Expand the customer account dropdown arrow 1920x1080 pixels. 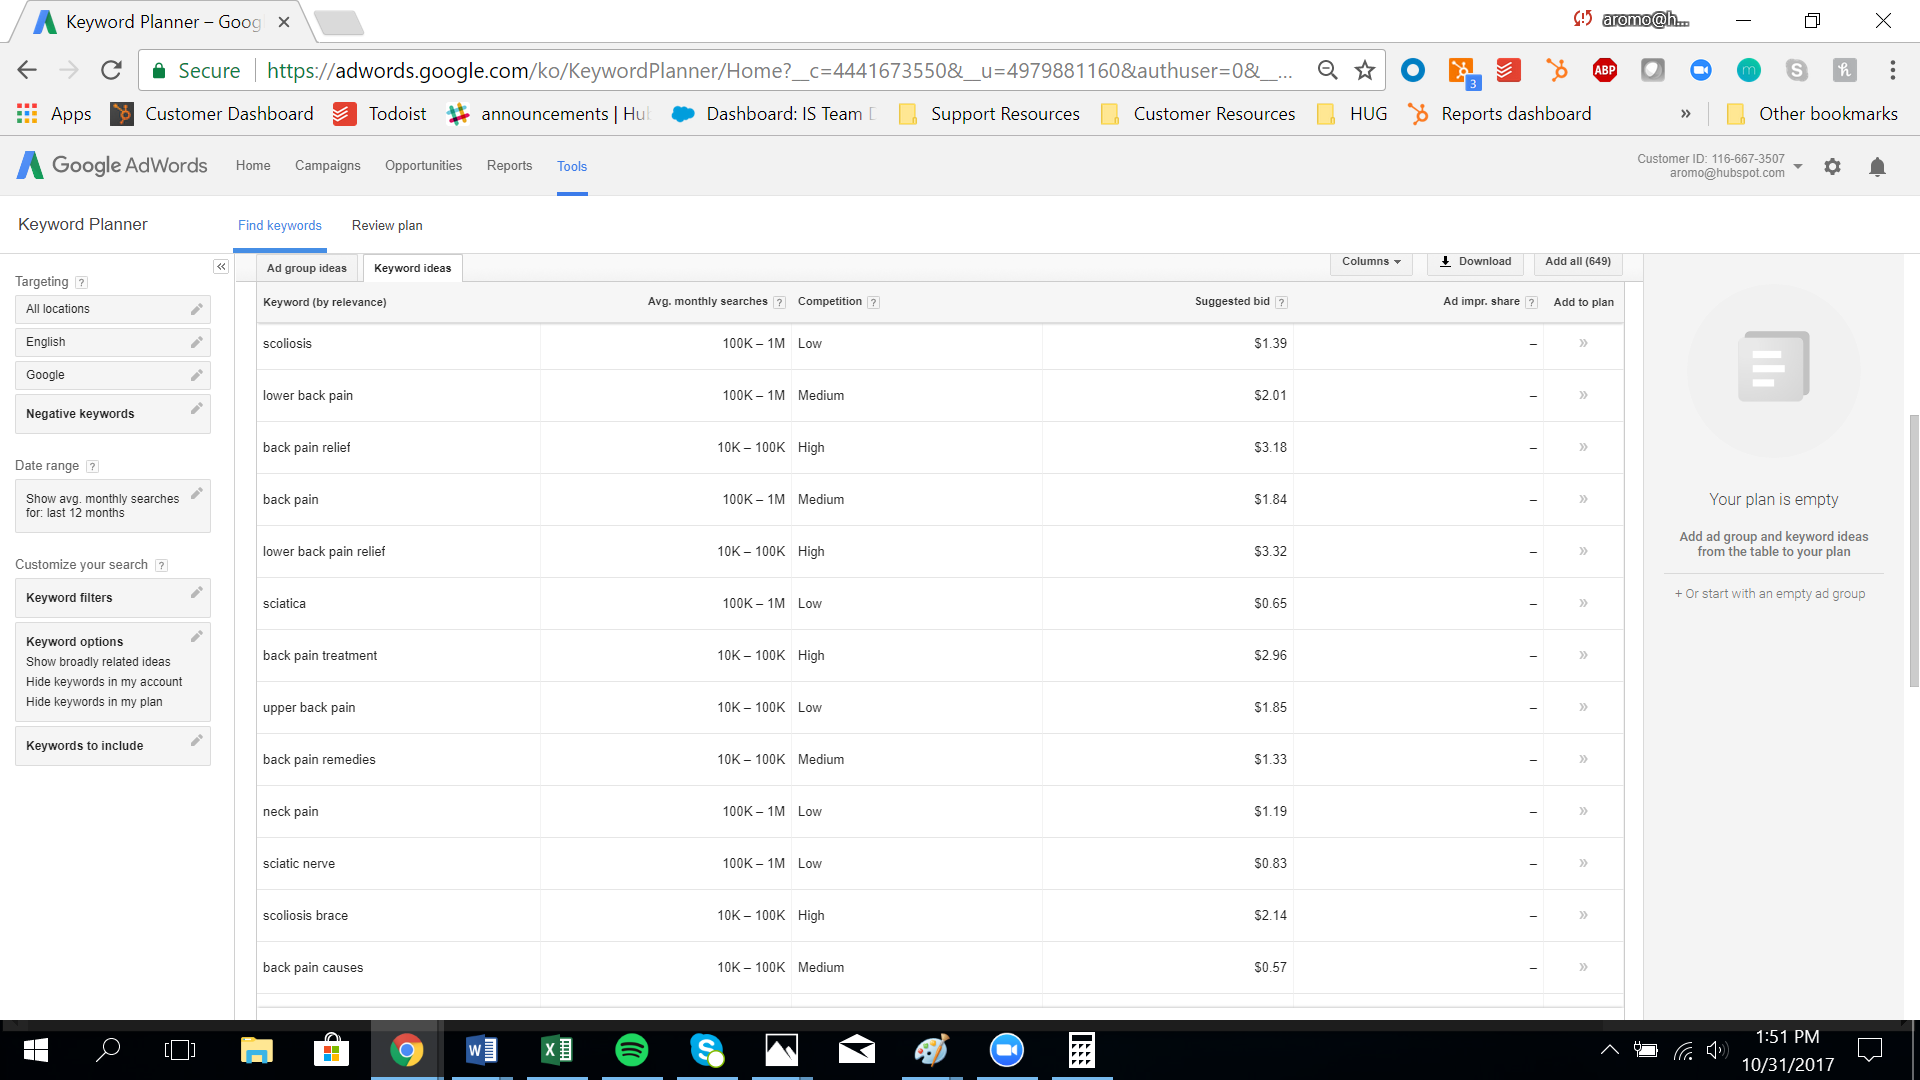[1798, 166]
